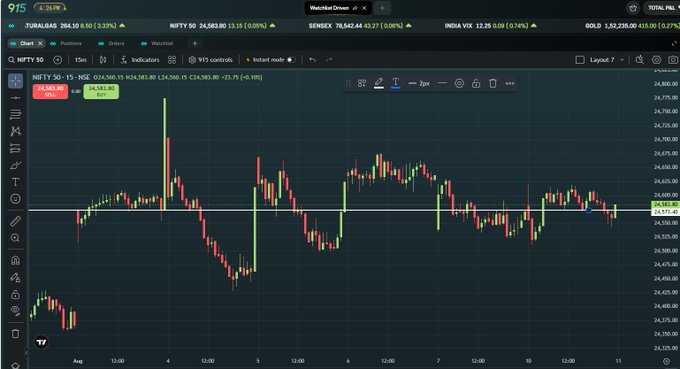Open symbol search for NIFTY 50
The image size is (680, 369).
[x=26, y=60]
